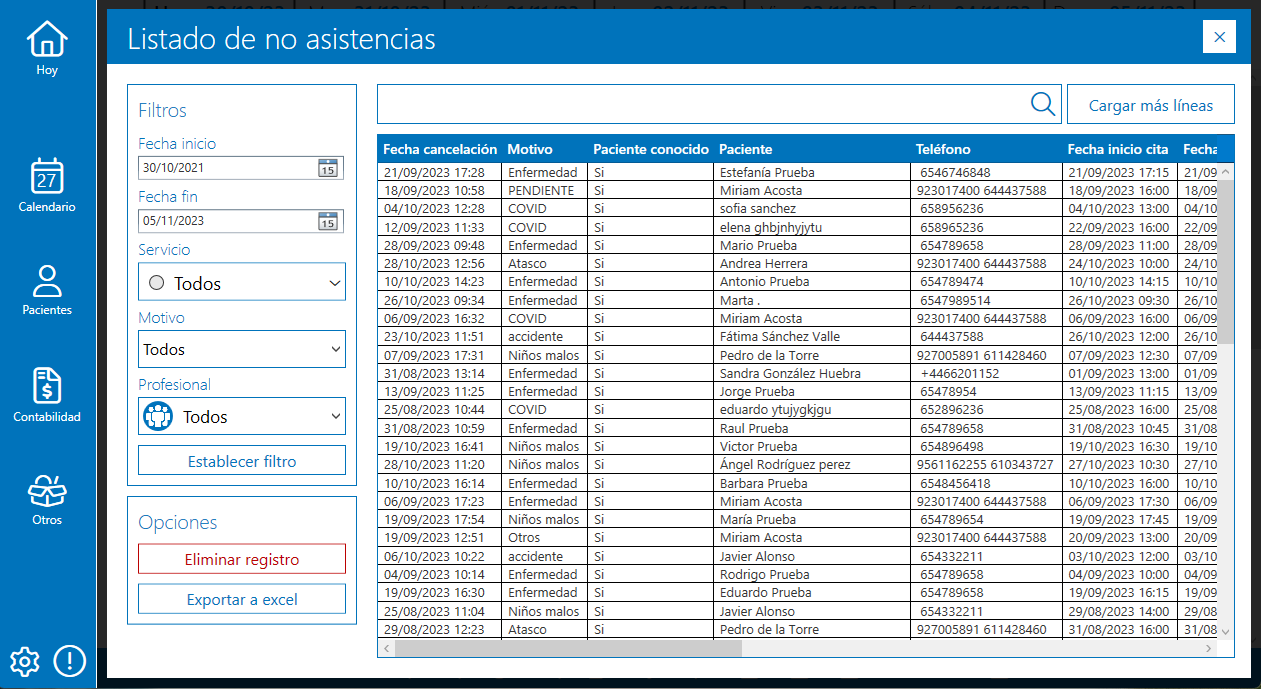1261x689 pixels.
Task: Open the Pacientes section icon
Action: (46, 281)
